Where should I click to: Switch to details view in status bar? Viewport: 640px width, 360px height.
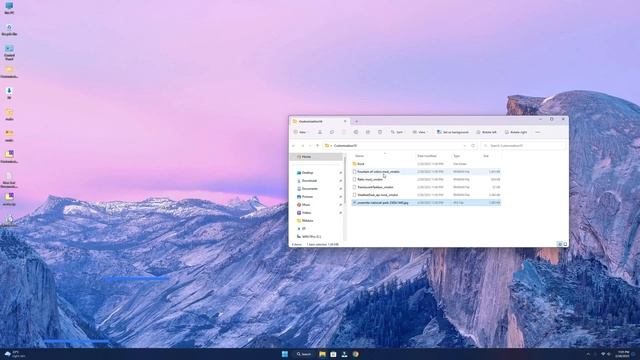click(560, 244)
